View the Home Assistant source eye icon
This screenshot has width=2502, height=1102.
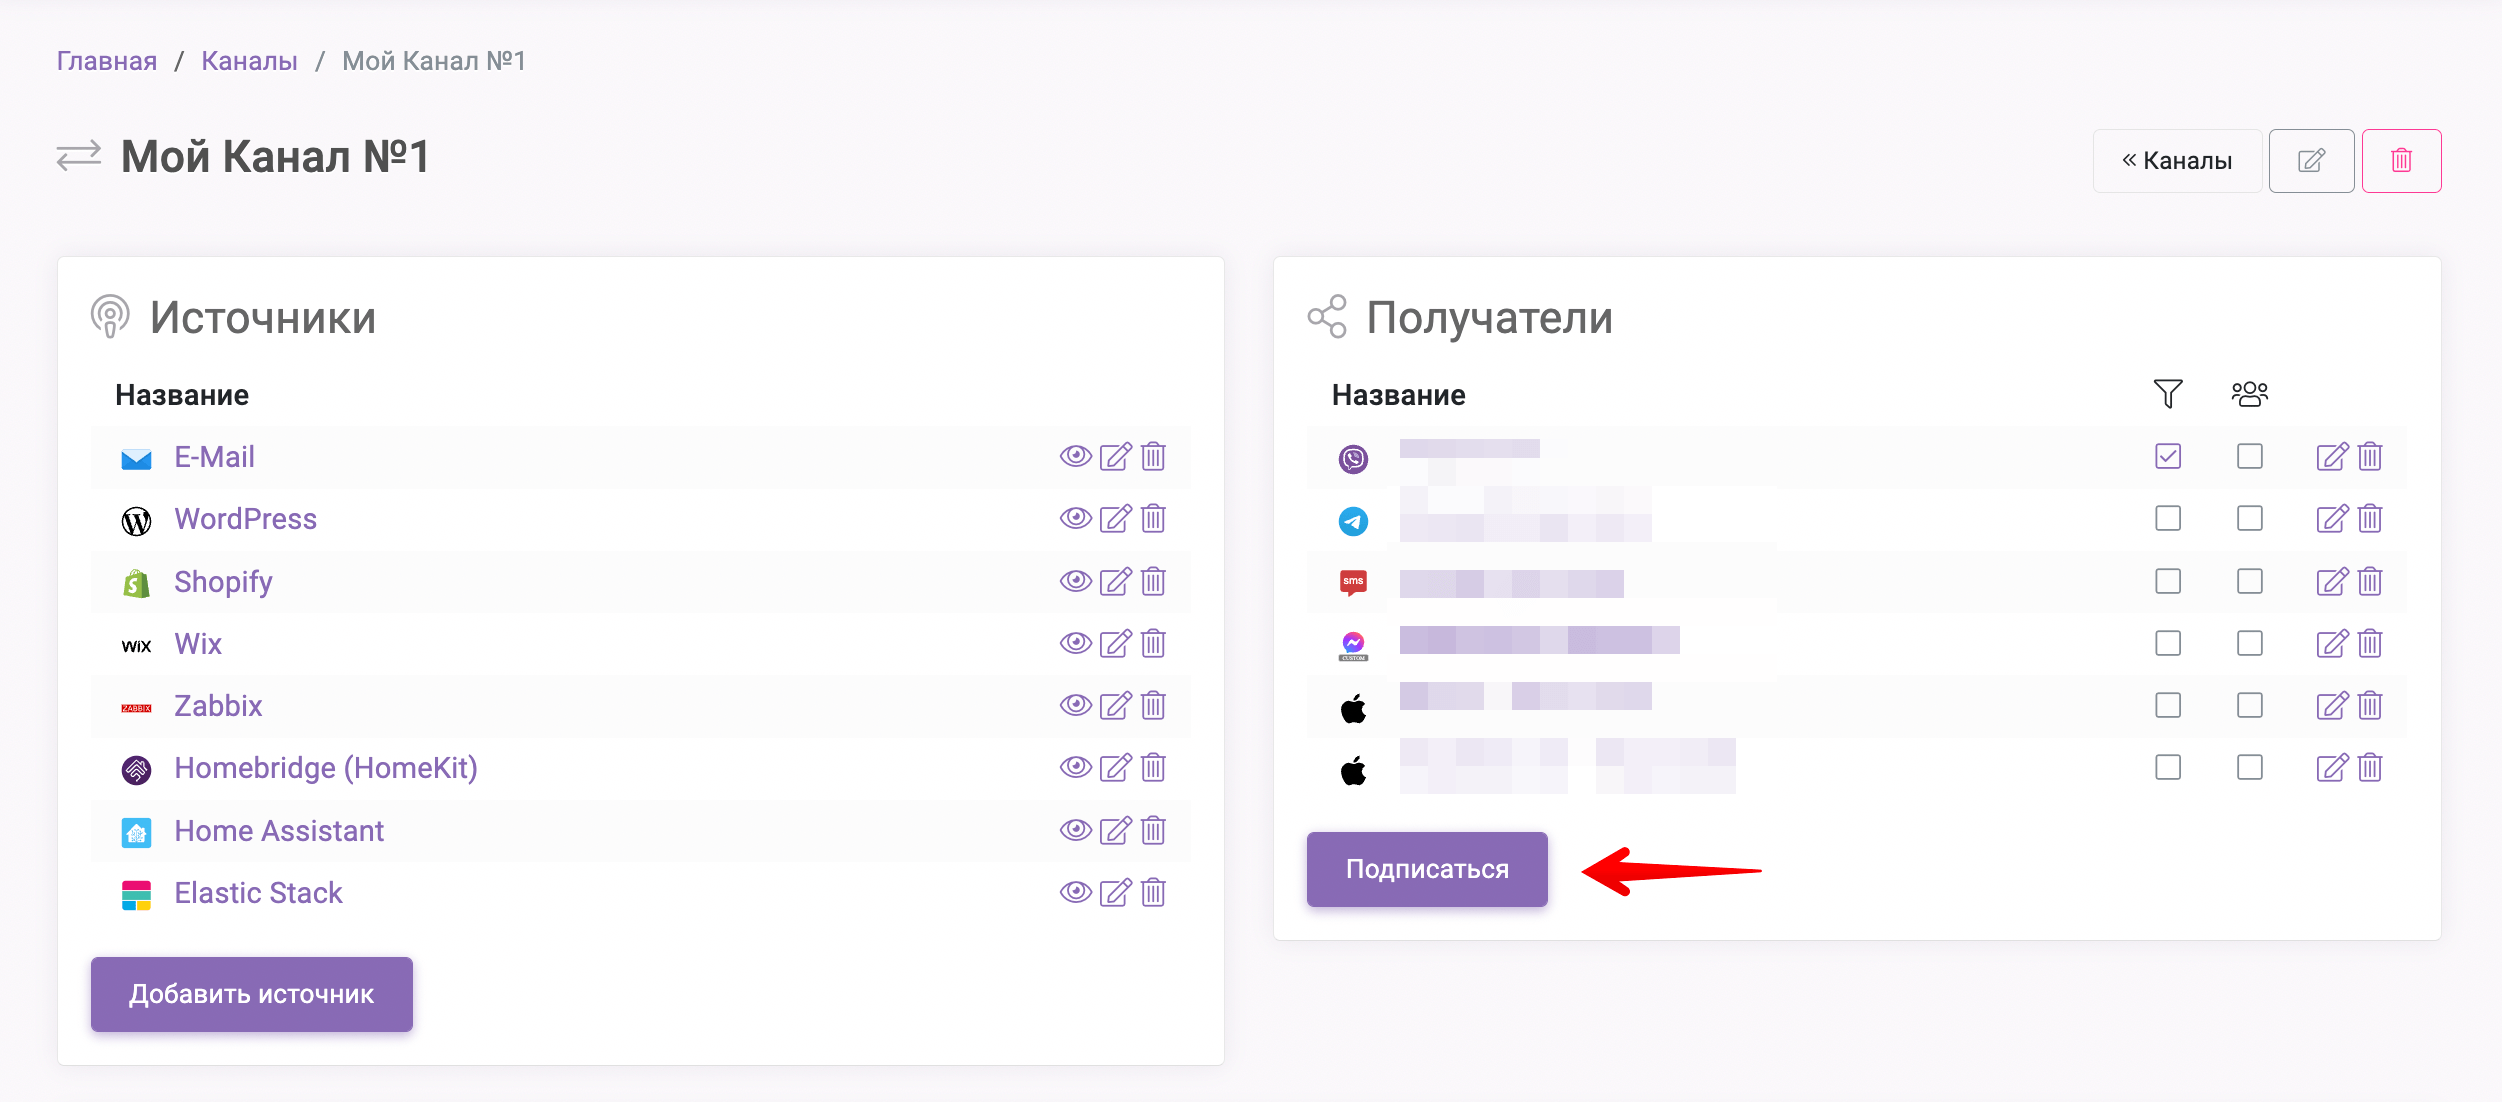(1075, 830)
